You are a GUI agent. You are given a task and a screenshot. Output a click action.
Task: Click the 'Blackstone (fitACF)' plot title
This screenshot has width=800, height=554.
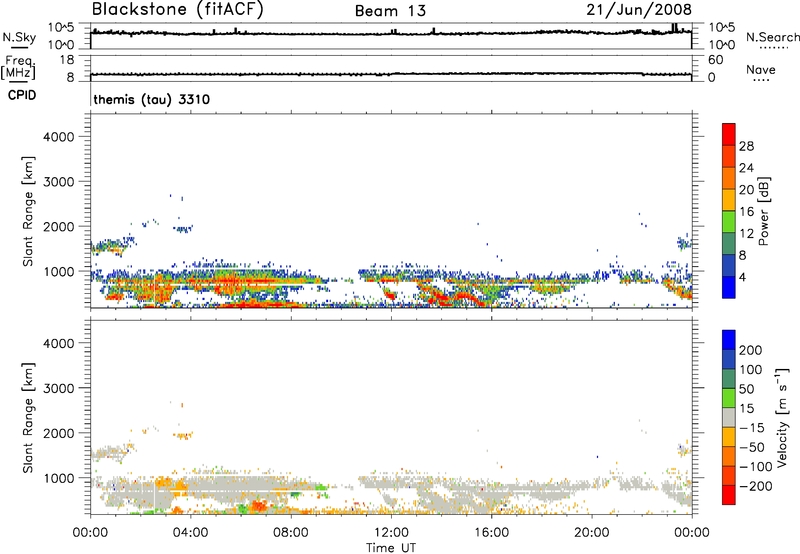click(178, 9)
